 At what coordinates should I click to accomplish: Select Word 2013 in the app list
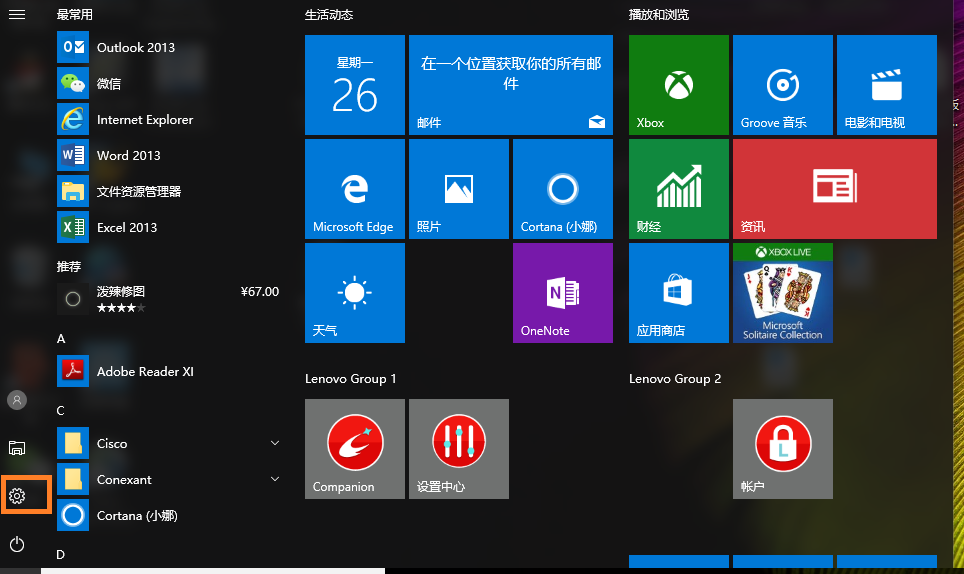tap(128, 155)
